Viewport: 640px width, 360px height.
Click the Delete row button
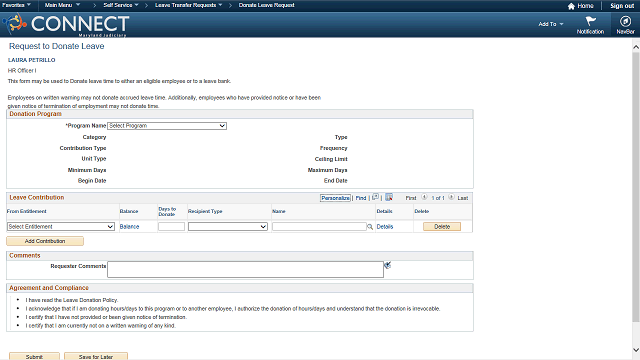pos(442,227)
